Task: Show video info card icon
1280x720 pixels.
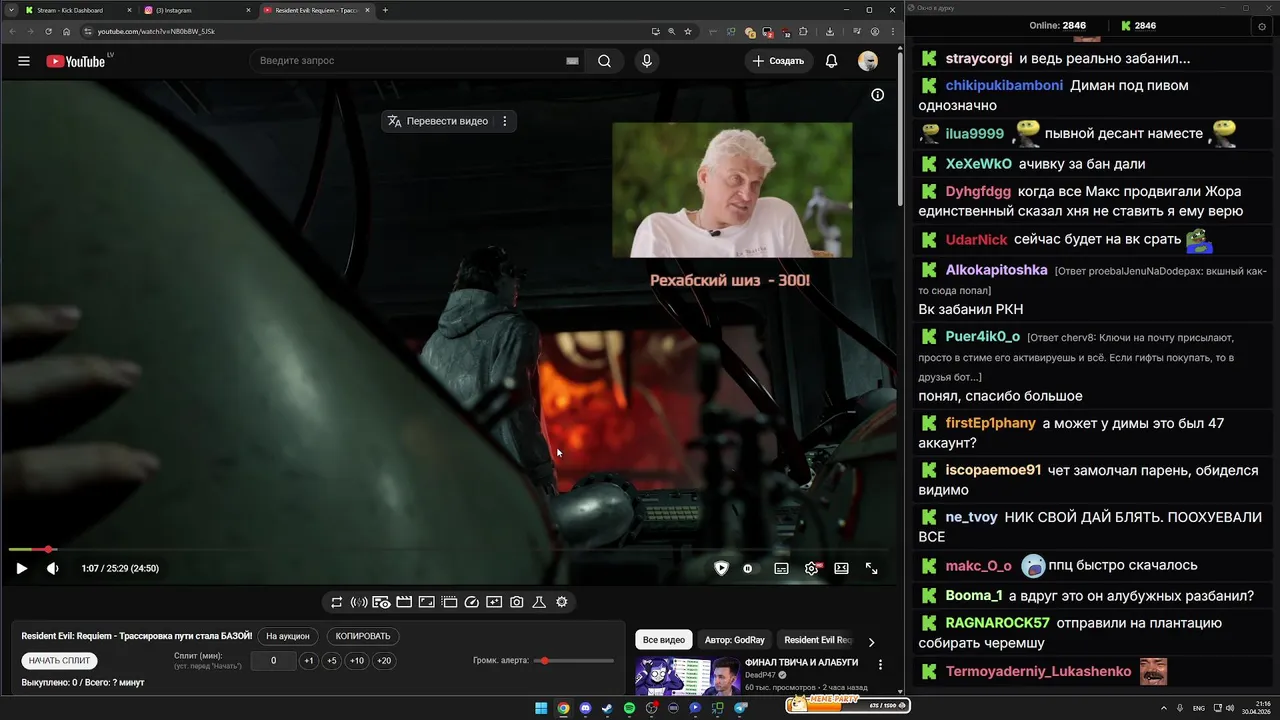Action: click(x=877, y=95)
